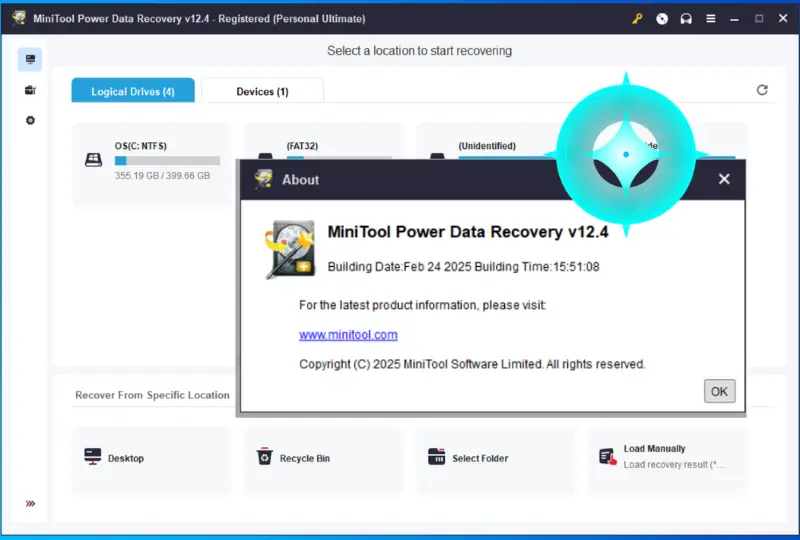This screenshot has width=800, height=540.
Task: Switch to Devices (1) tab
Action: click(x=262, y=91)
